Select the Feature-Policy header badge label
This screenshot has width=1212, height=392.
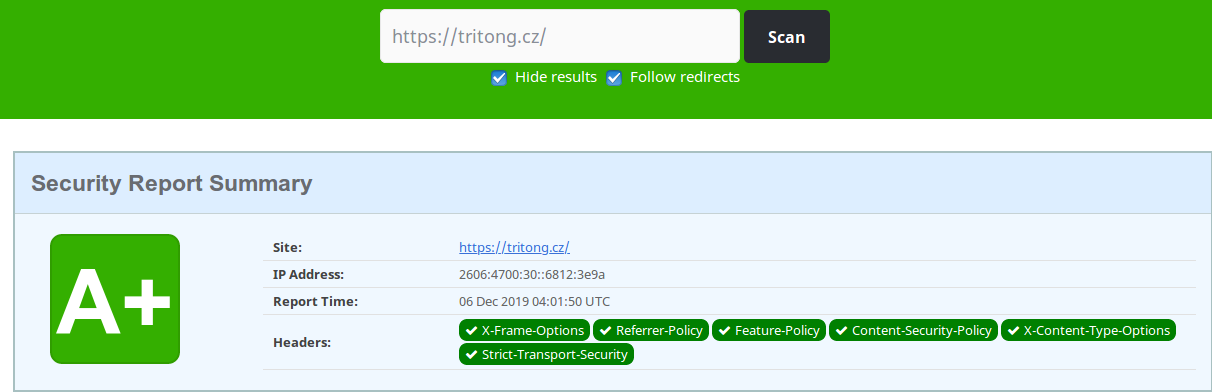(x=777, y=330)
